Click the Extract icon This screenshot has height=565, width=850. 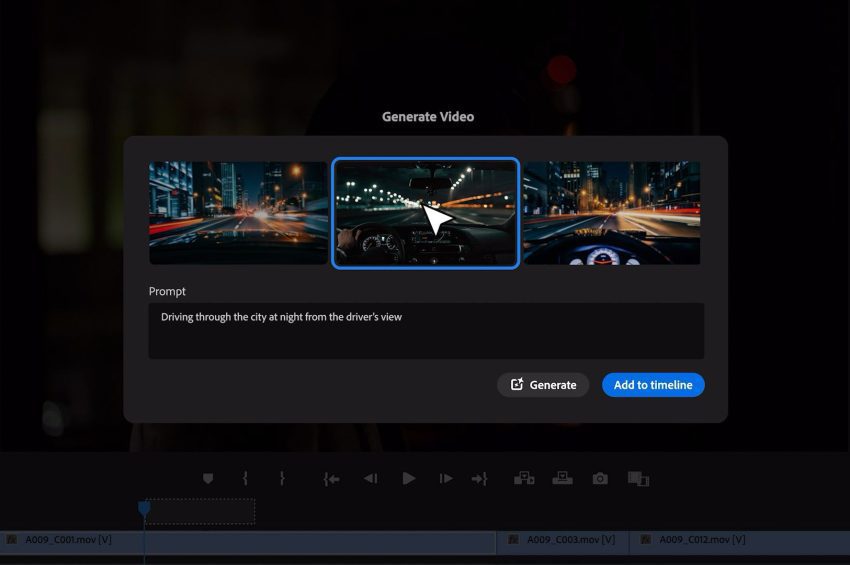point(562,479)
